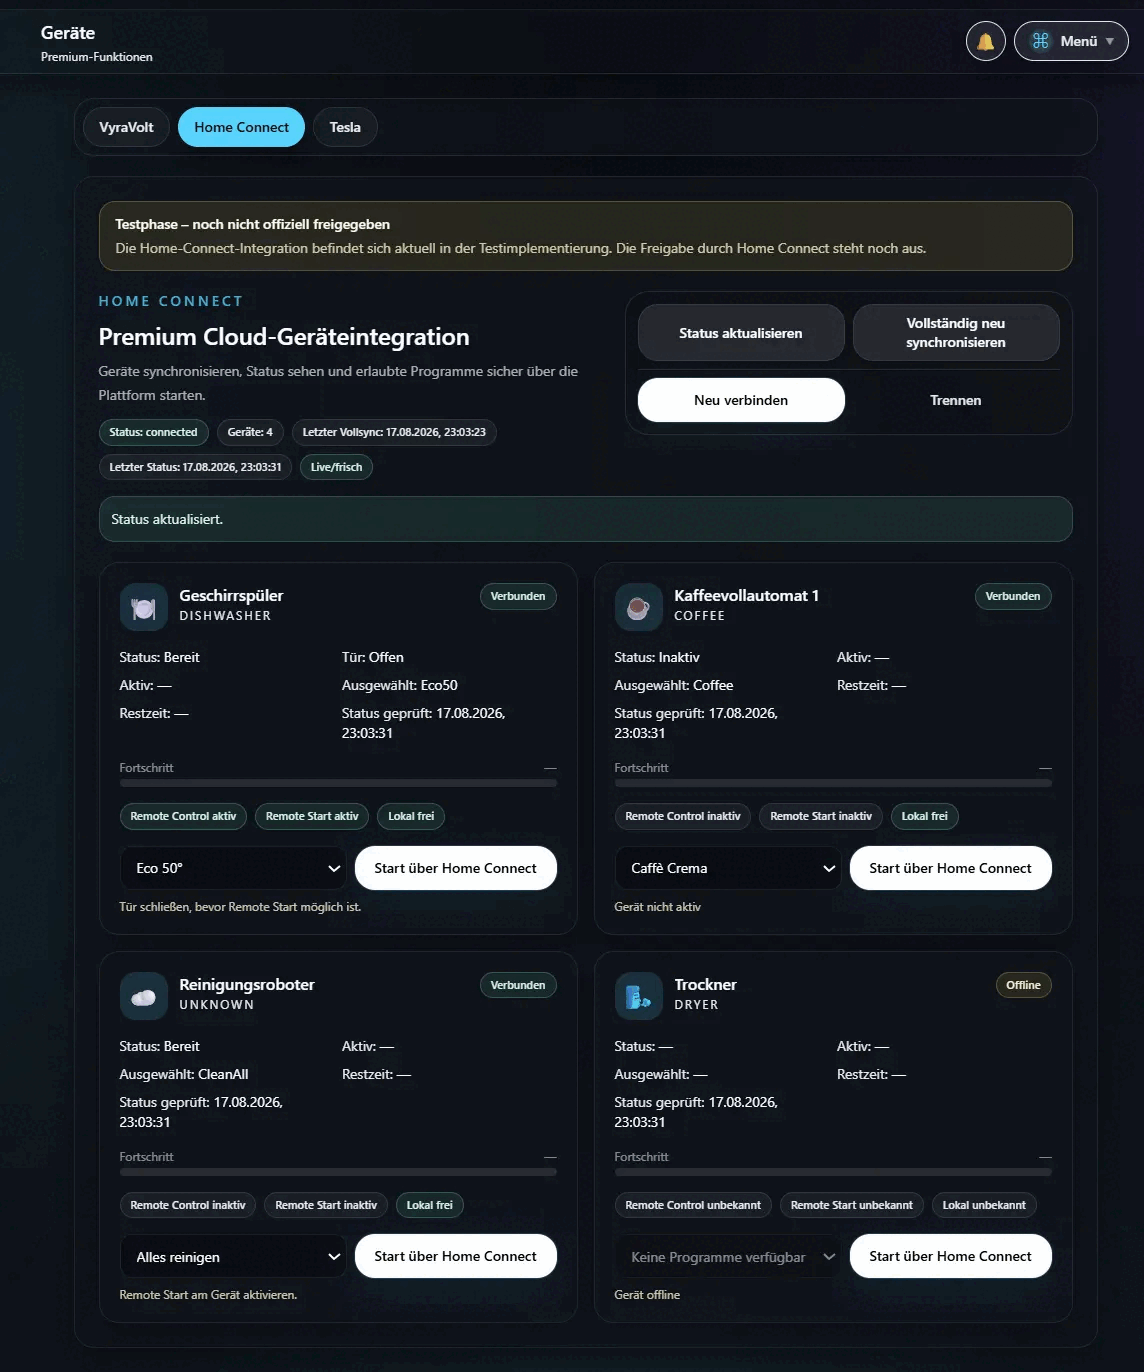Viewport: 1144px width, 1372px height.
Task: Click the 'Testphase – noch nicht offiziell freigegeben' notice
Action: tap(586, 236)
